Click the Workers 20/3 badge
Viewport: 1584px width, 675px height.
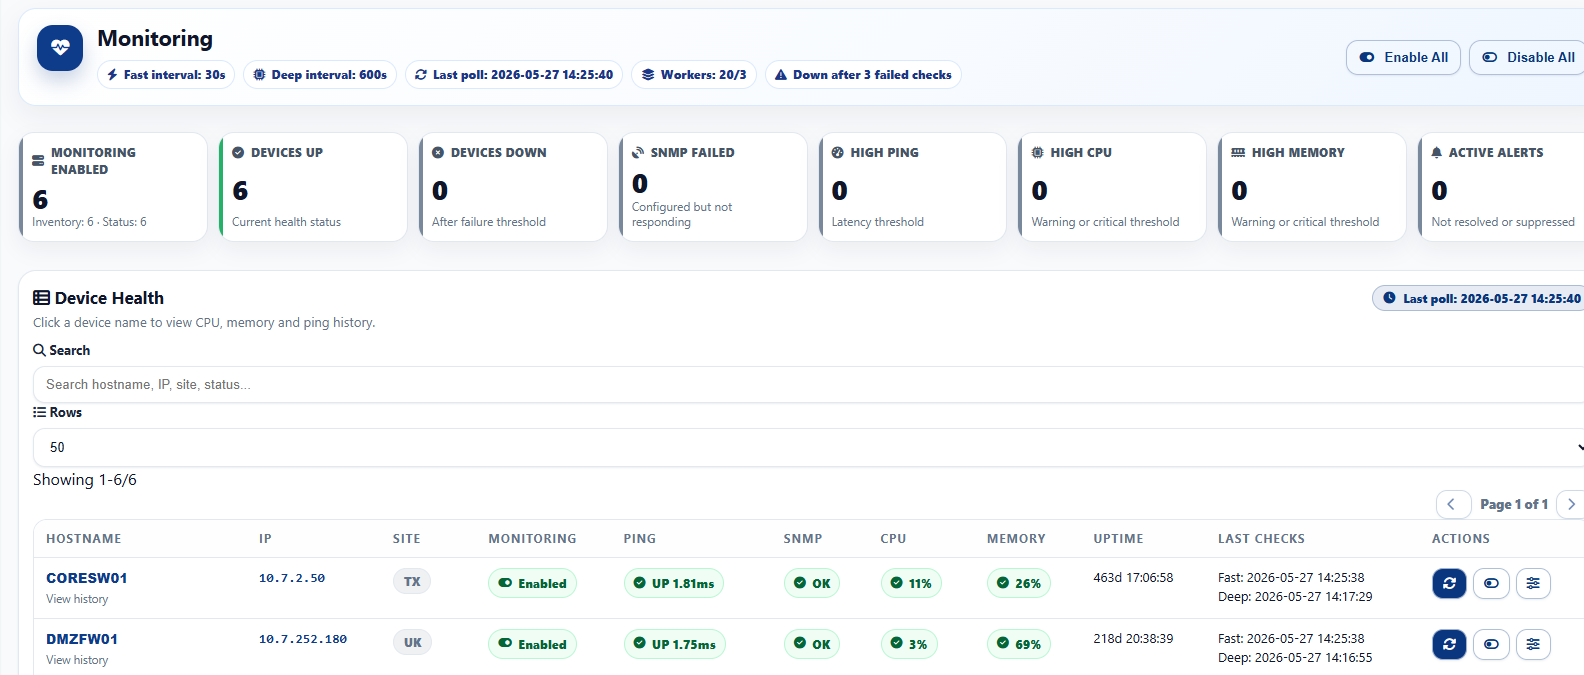(x=694, y=75)
